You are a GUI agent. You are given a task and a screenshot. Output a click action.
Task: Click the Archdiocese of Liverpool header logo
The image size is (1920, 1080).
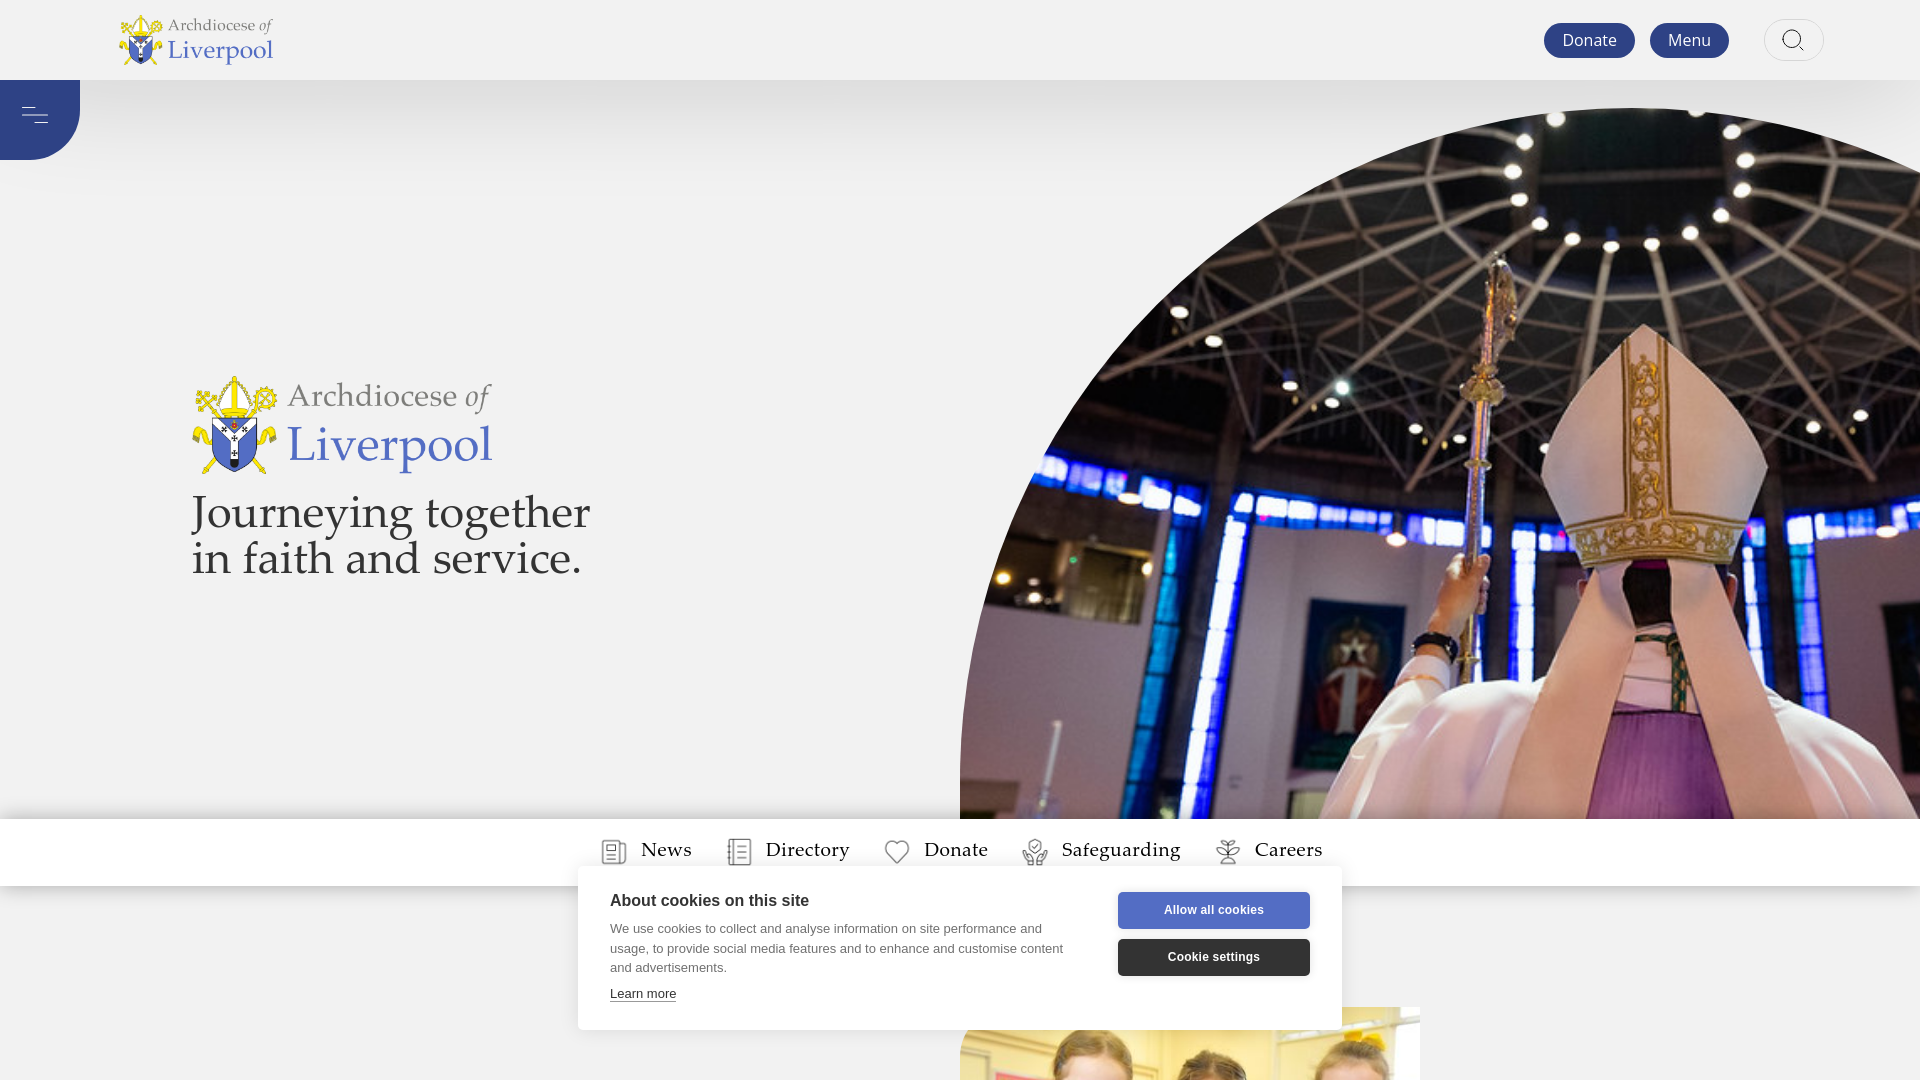(196, 40)
